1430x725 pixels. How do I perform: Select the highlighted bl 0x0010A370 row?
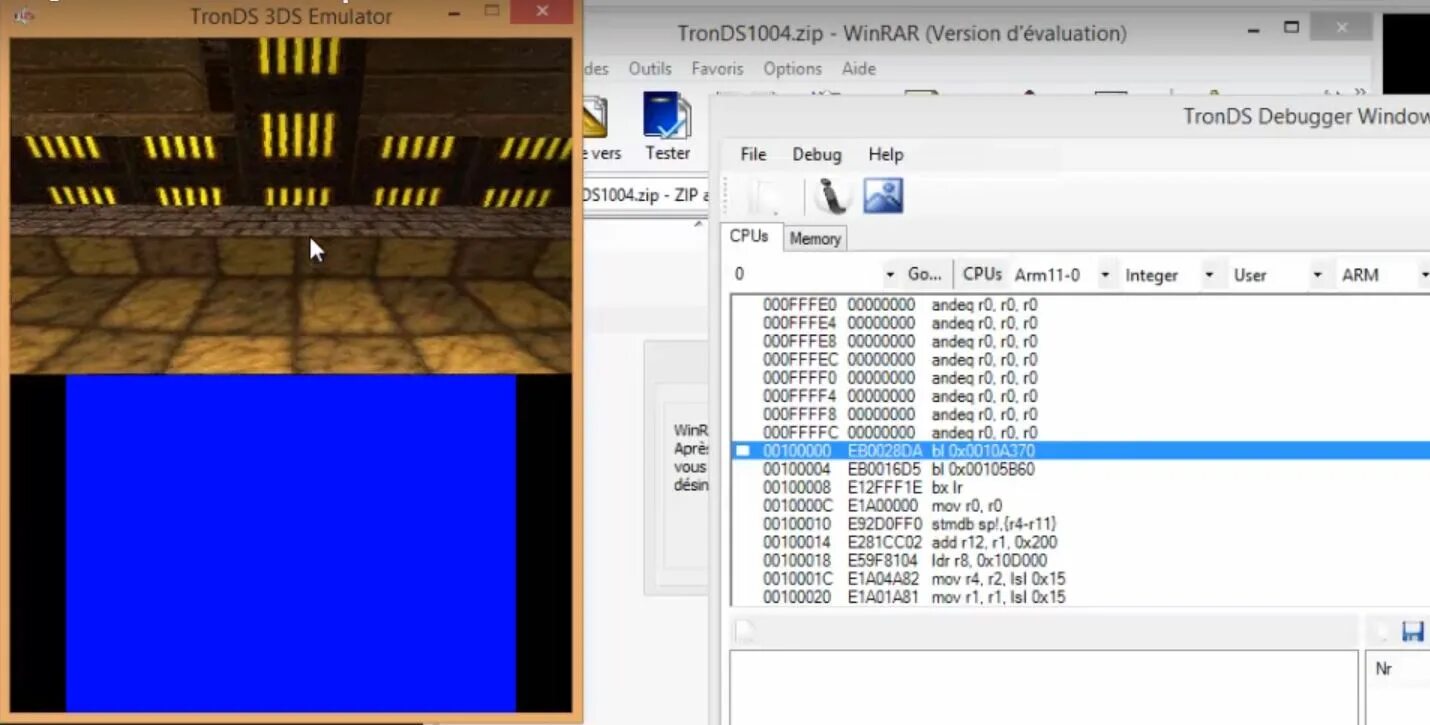pos(1081,451)
